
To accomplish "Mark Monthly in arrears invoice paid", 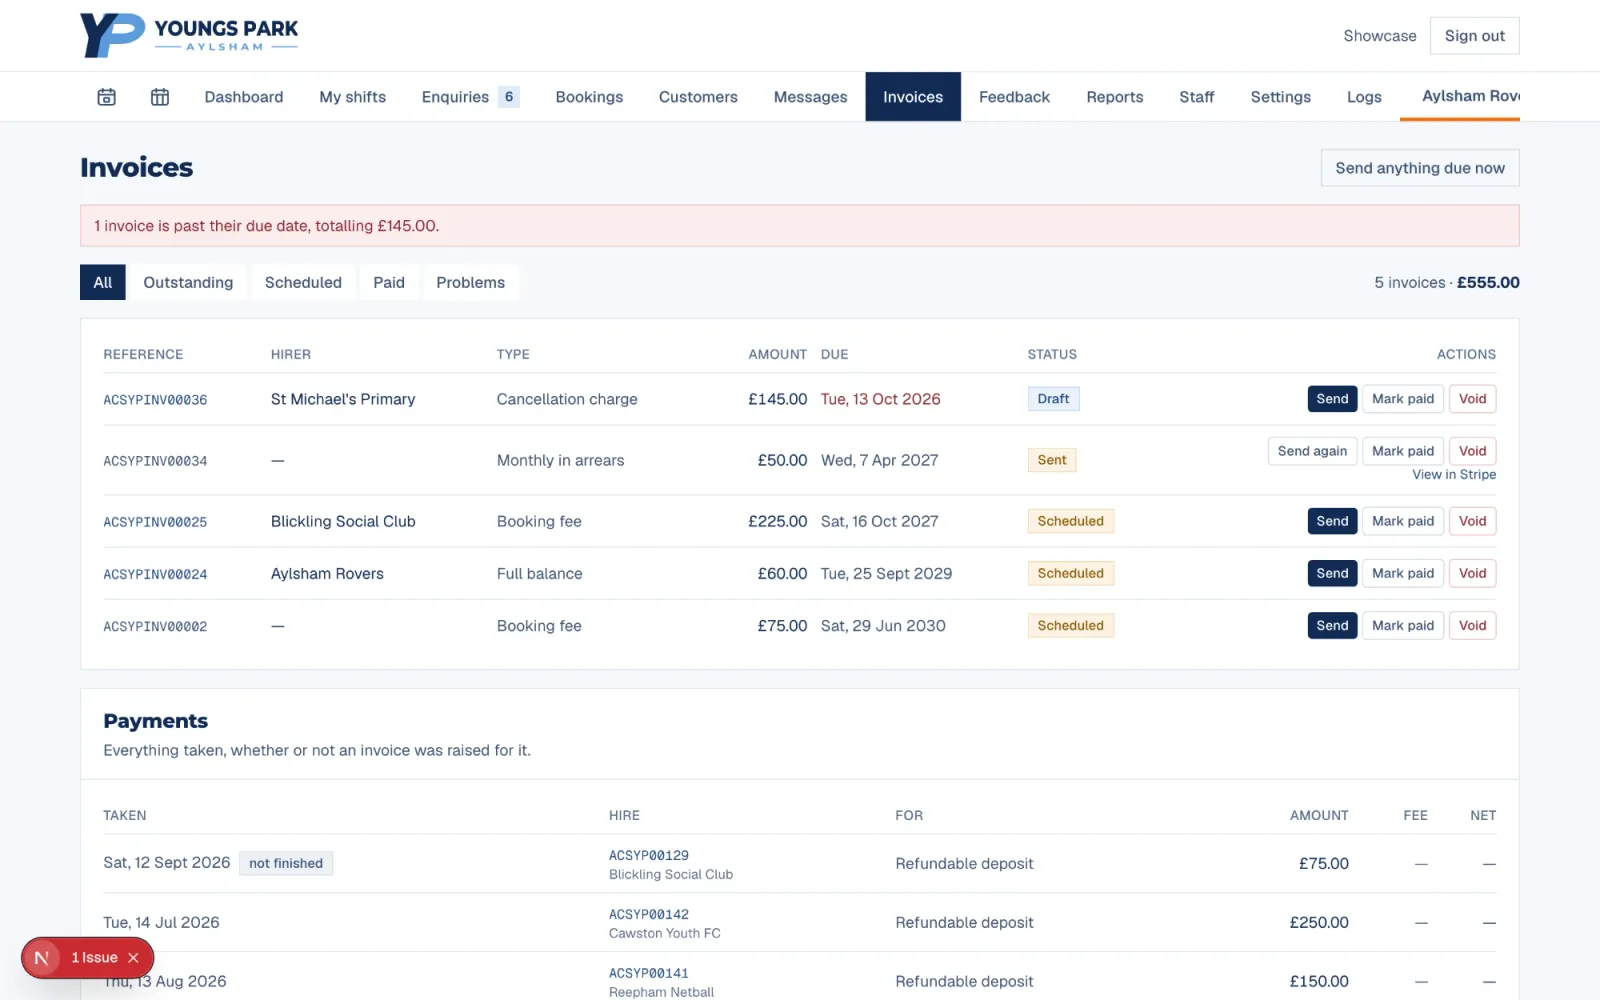I will (1403, 451).
